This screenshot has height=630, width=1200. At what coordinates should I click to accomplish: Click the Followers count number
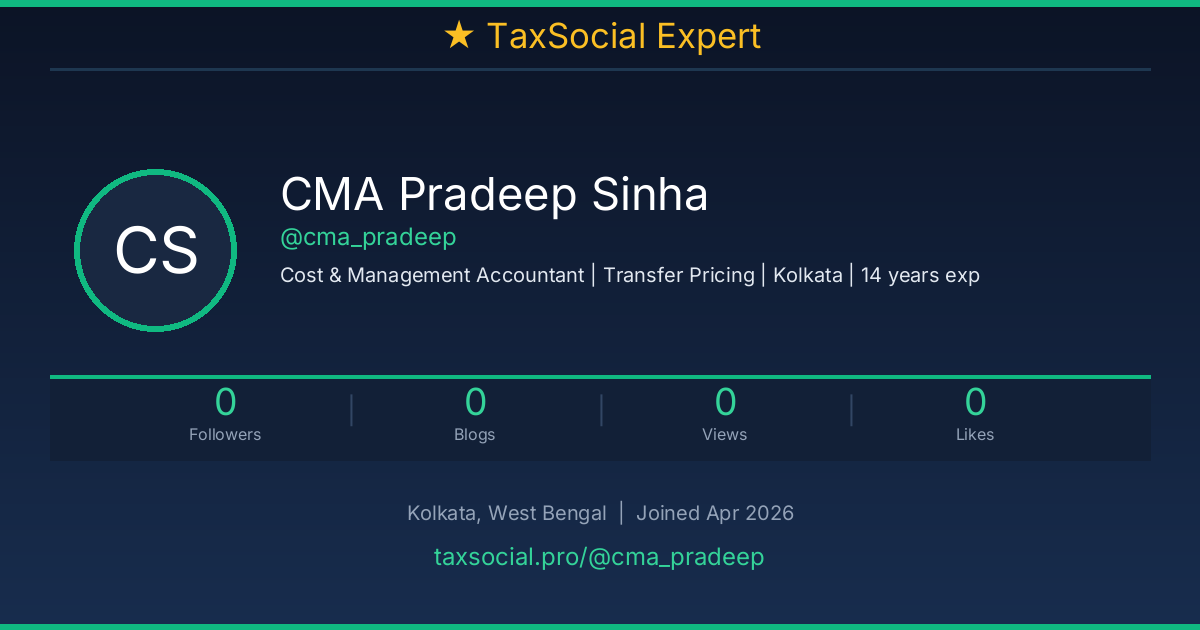[225, 402]
